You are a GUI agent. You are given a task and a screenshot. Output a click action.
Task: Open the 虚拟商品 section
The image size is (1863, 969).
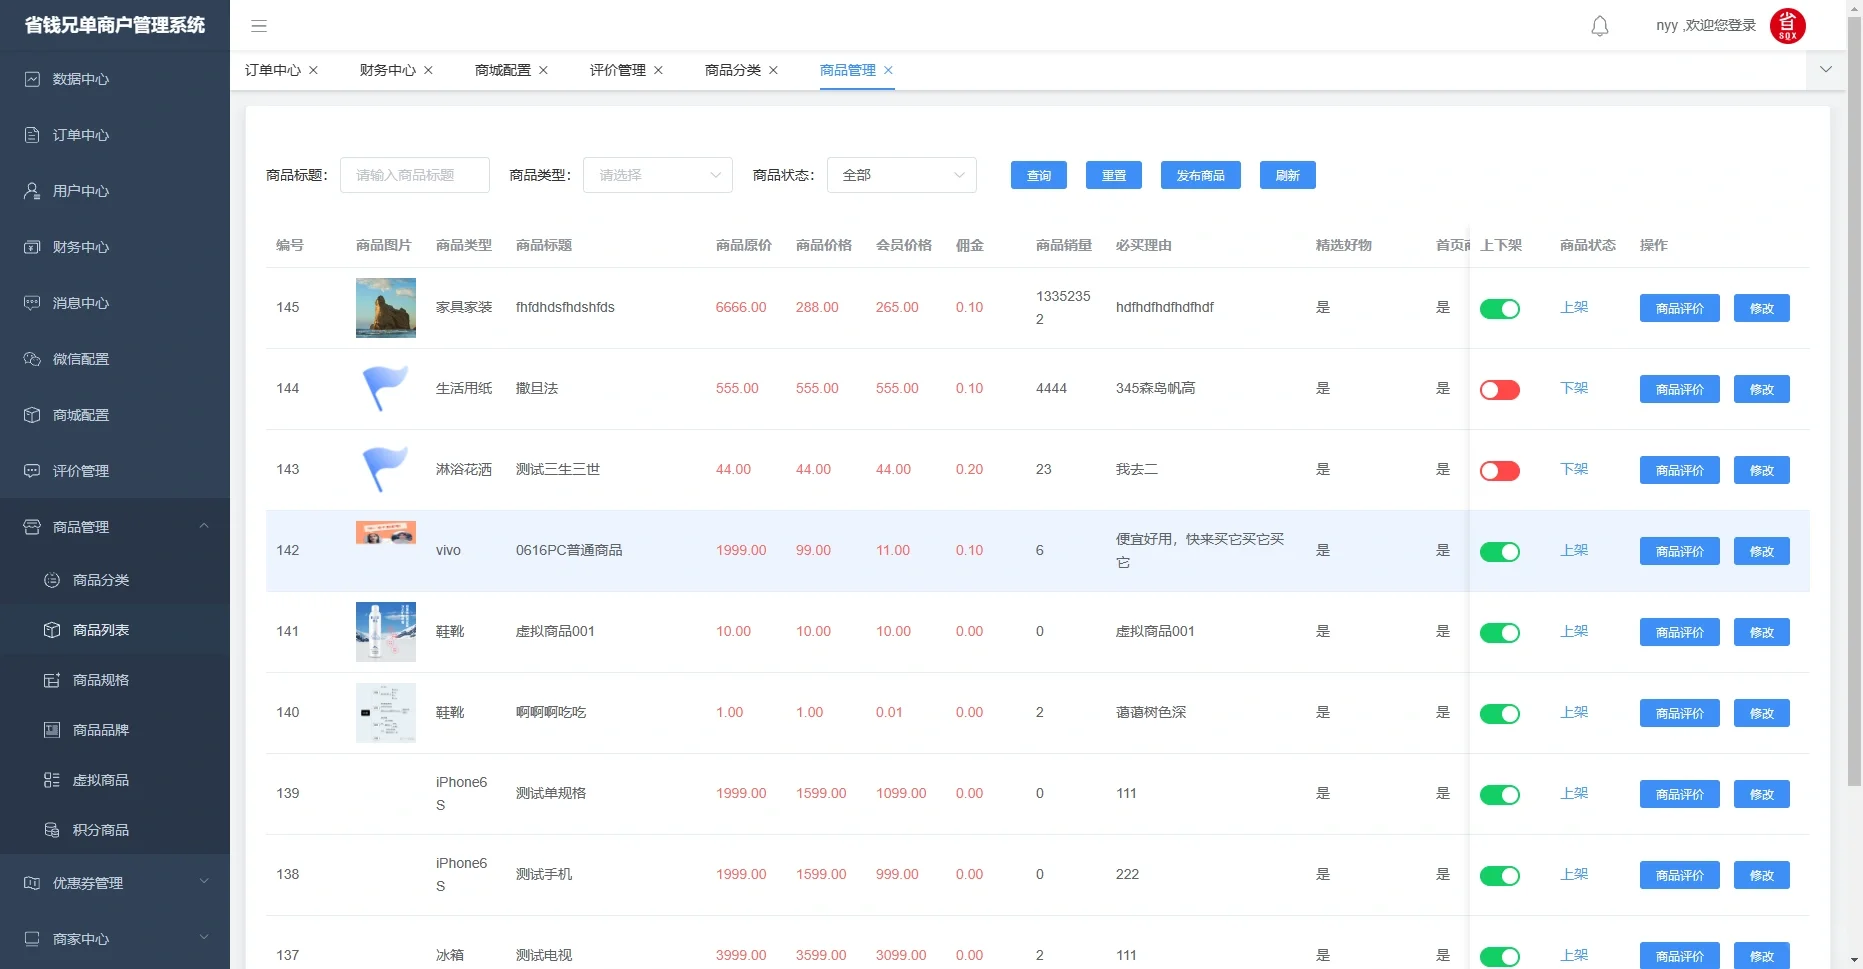tap(100, 779)
